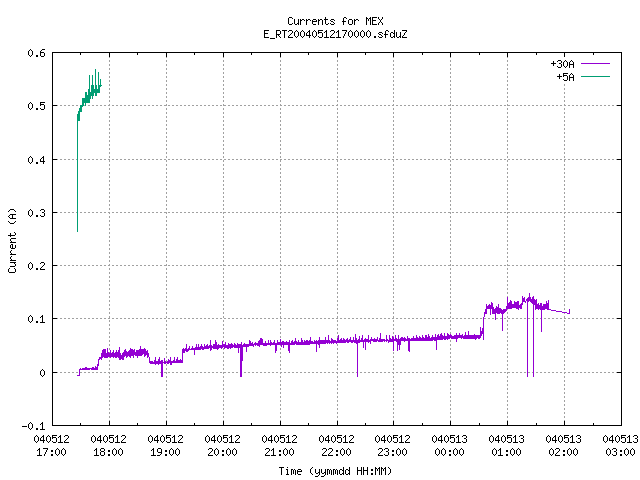Click the x-axis label 'Time (yymmdd HH:MM)'
This screenshot has height=480, width=640.
click(x=335, y=471)
